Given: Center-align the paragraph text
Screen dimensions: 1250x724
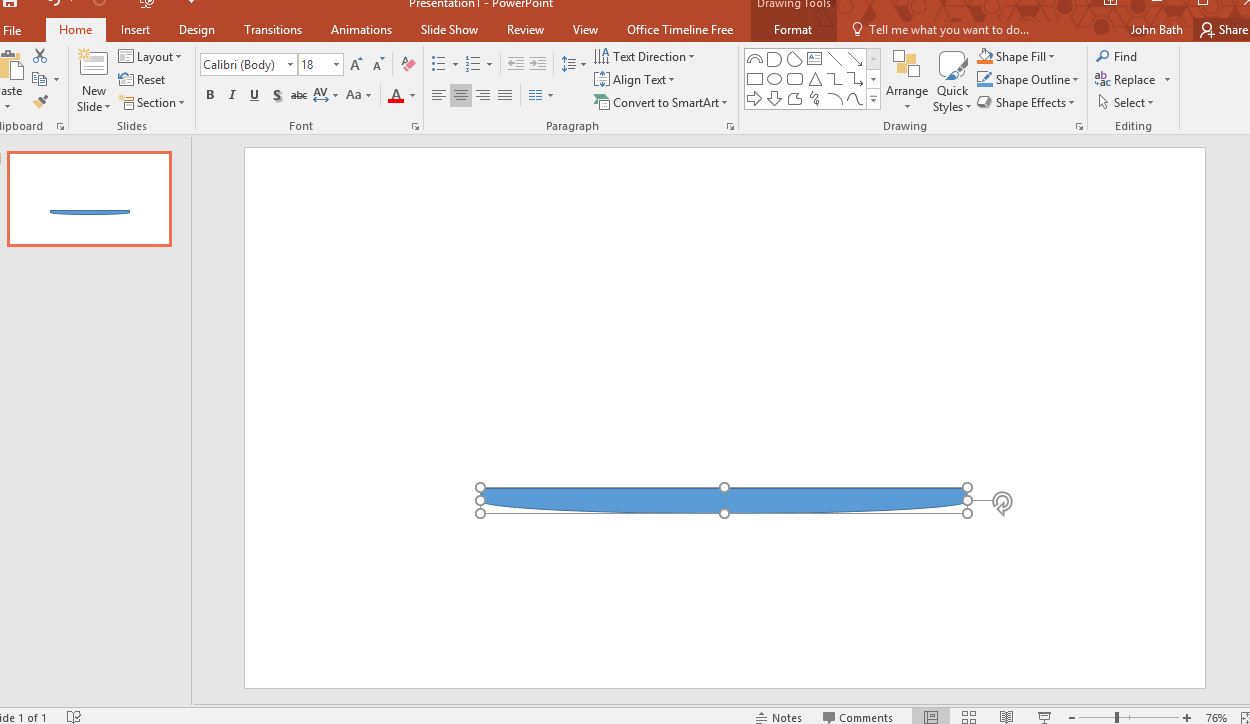Looking at the screenshot, I should point(460,95).
